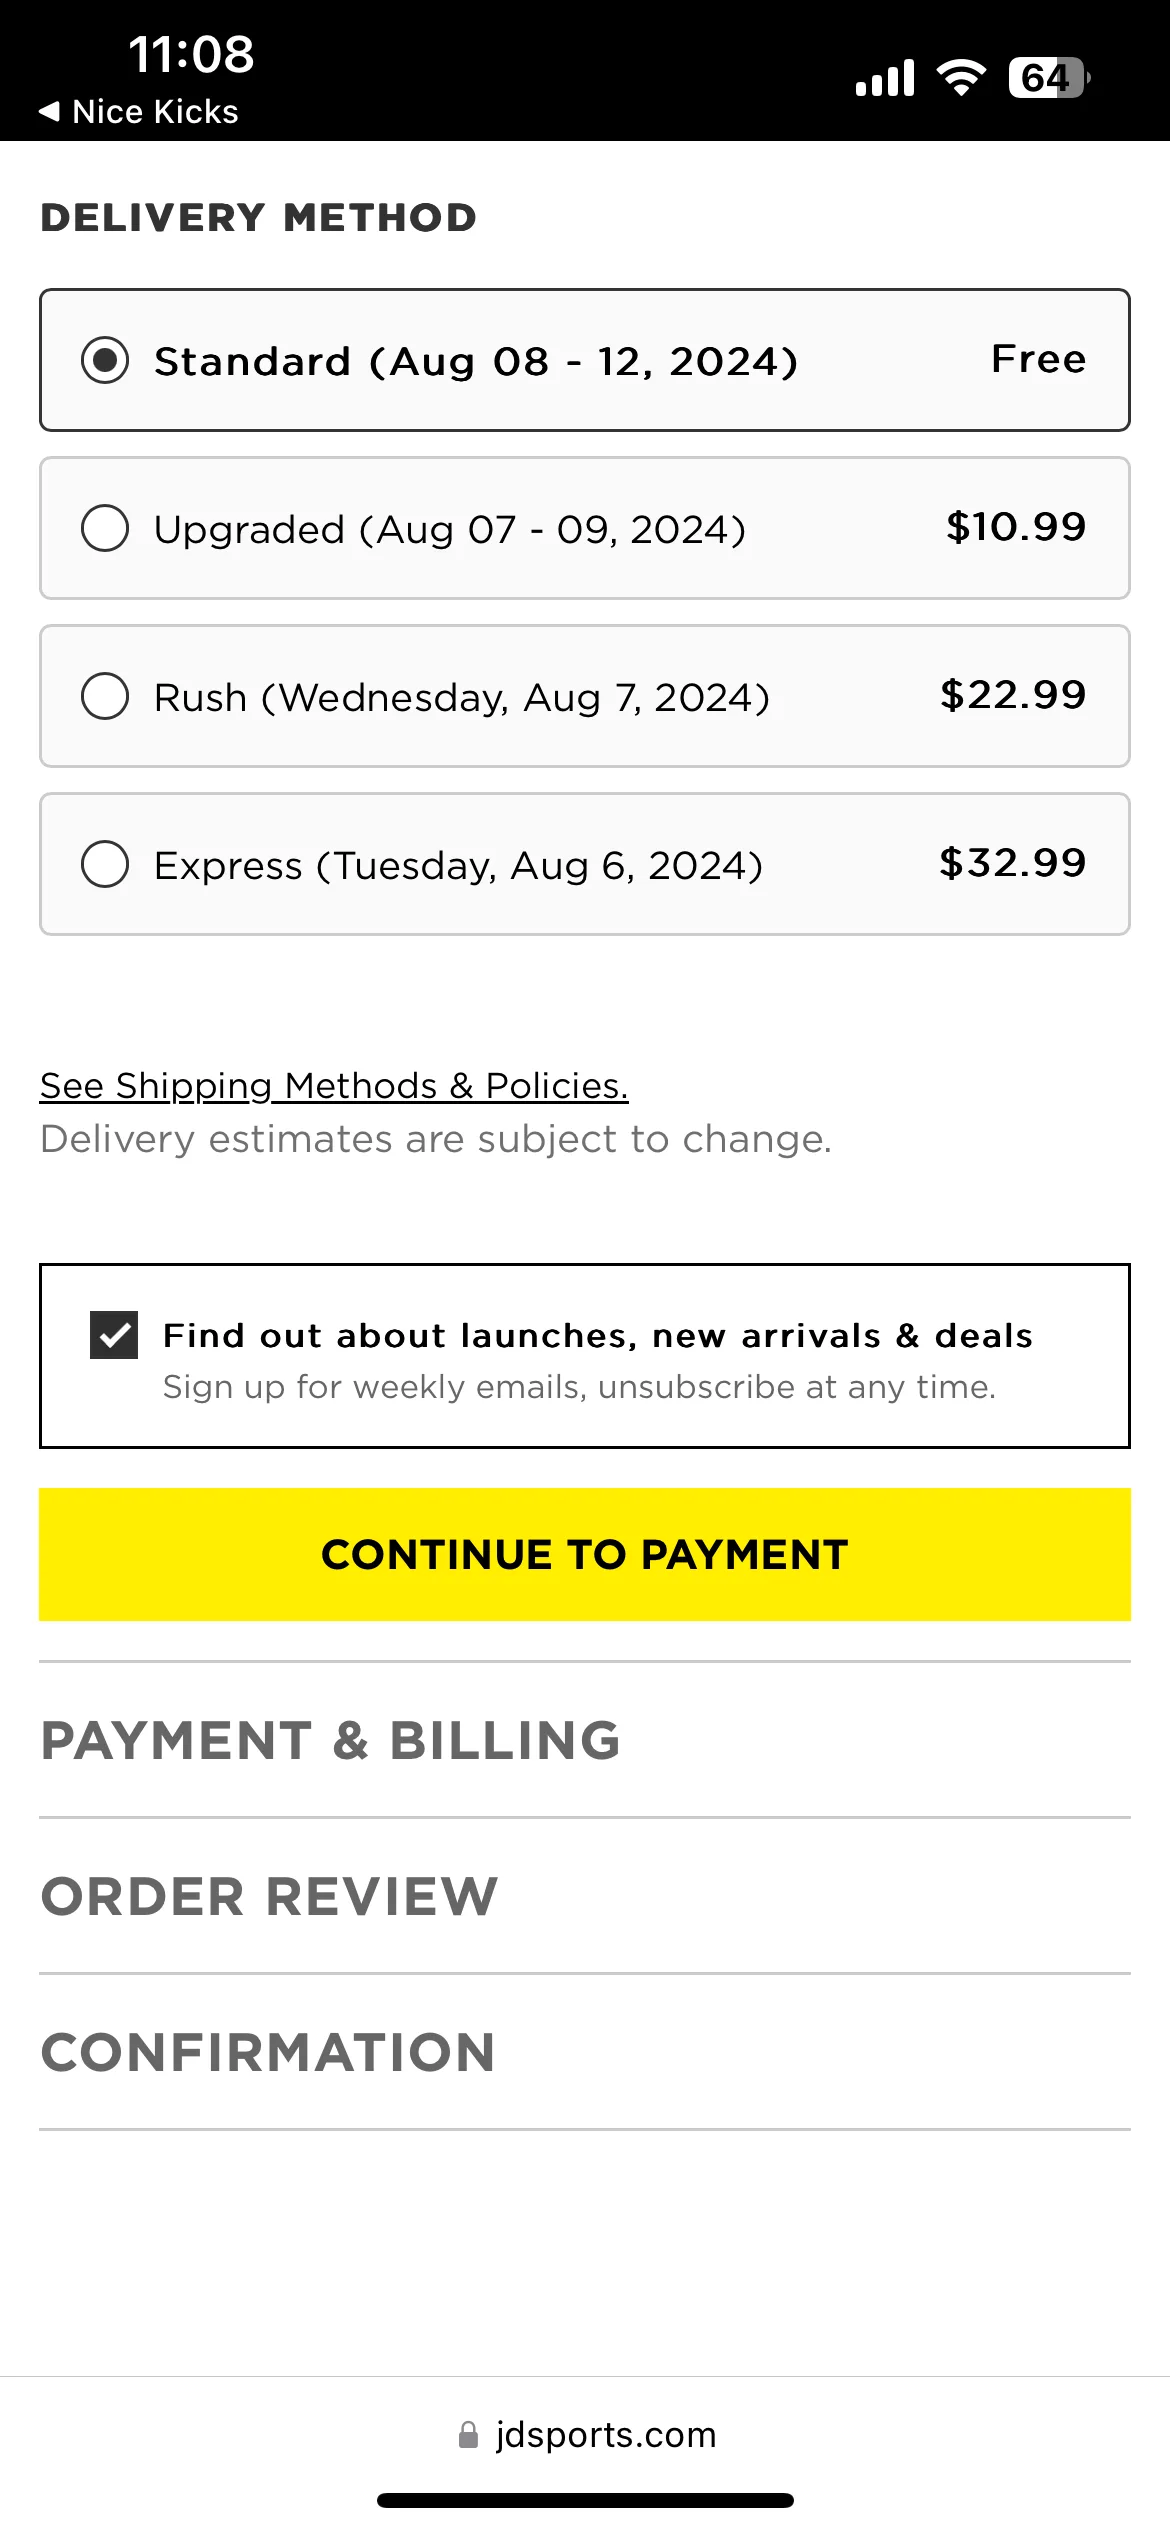Uncheck the weekly emails signup checkbox

point(114,1335)
